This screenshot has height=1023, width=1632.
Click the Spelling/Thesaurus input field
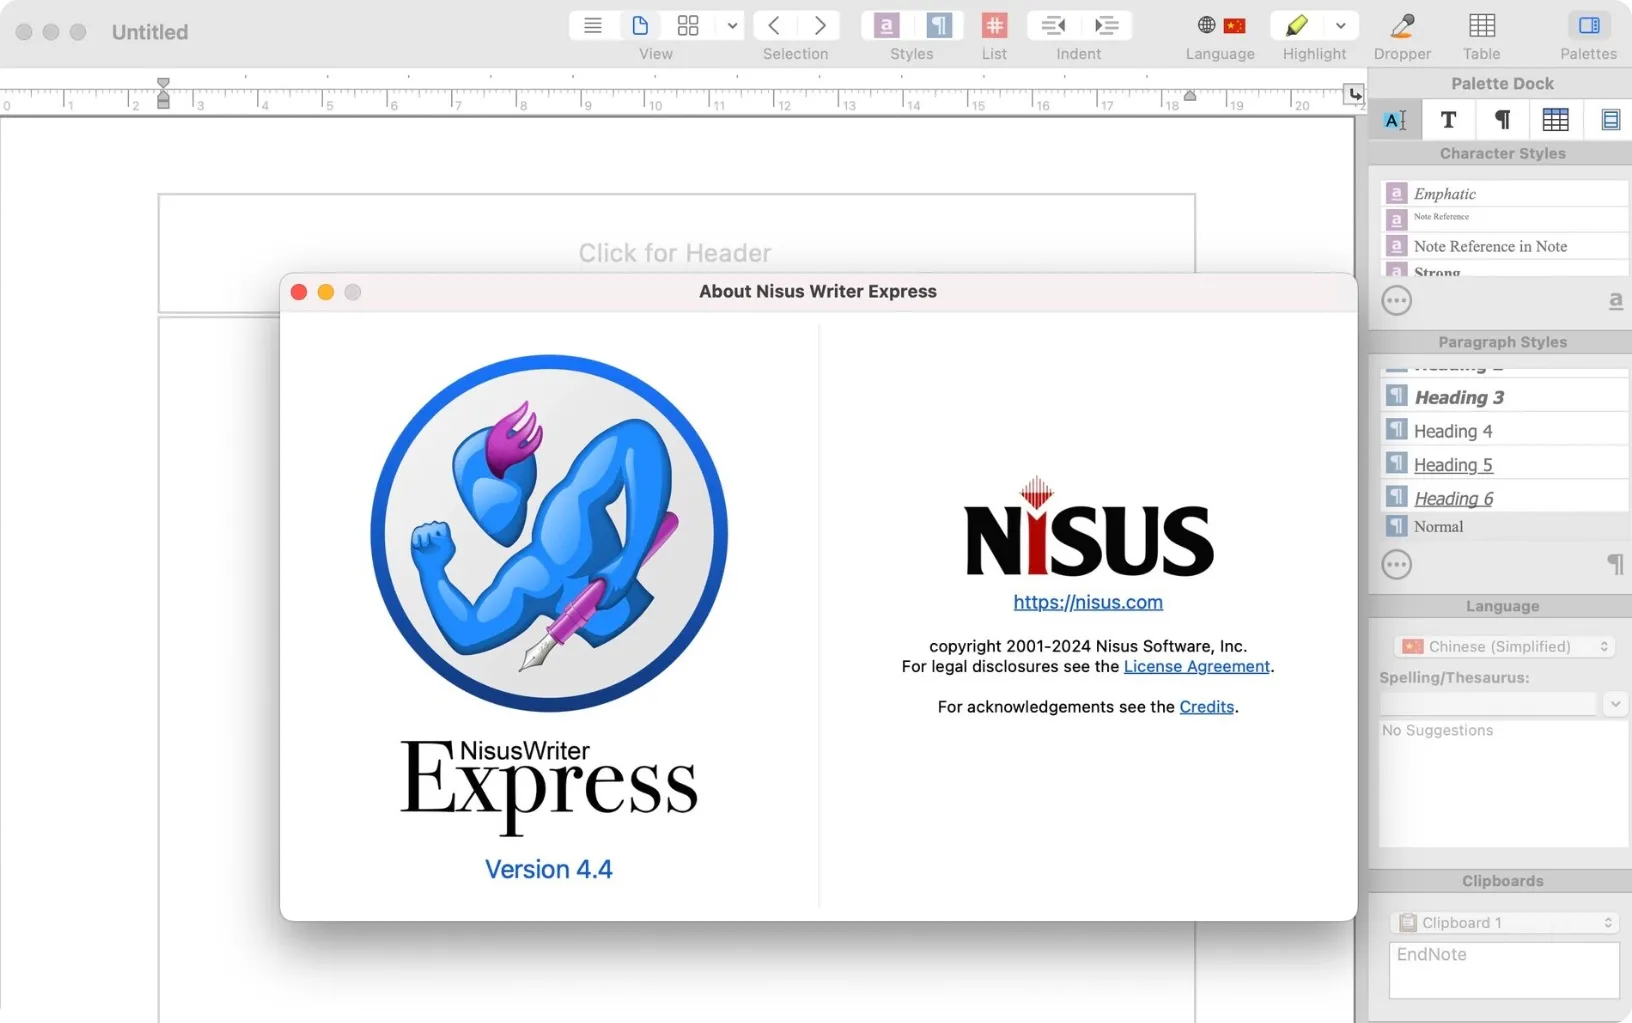(1488, 704)
